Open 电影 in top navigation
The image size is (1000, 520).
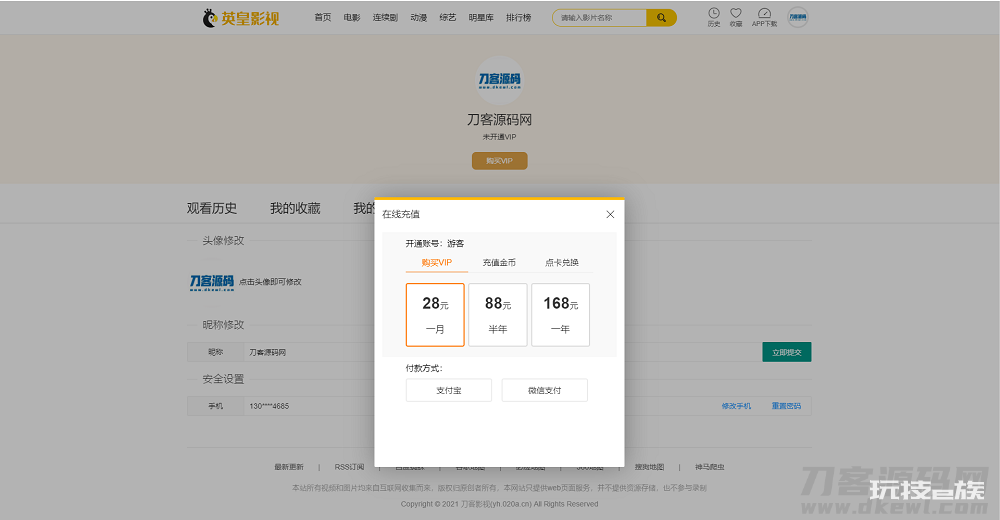click(352, 18)
